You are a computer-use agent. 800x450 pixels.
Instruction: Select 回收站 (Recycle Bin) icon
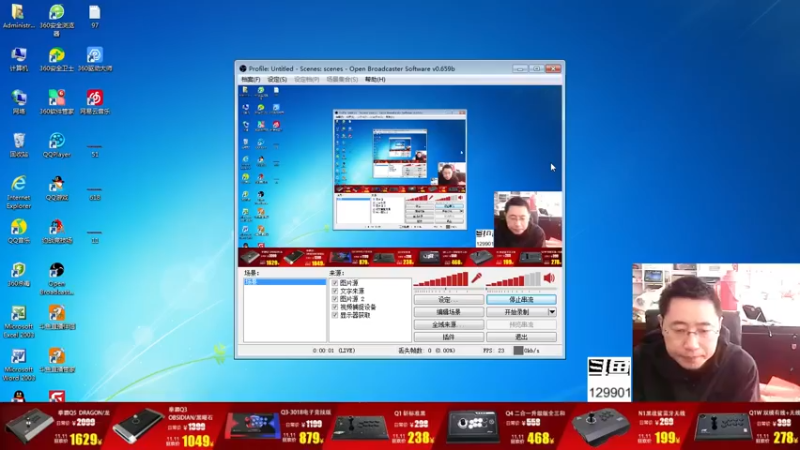click(18, 145)
